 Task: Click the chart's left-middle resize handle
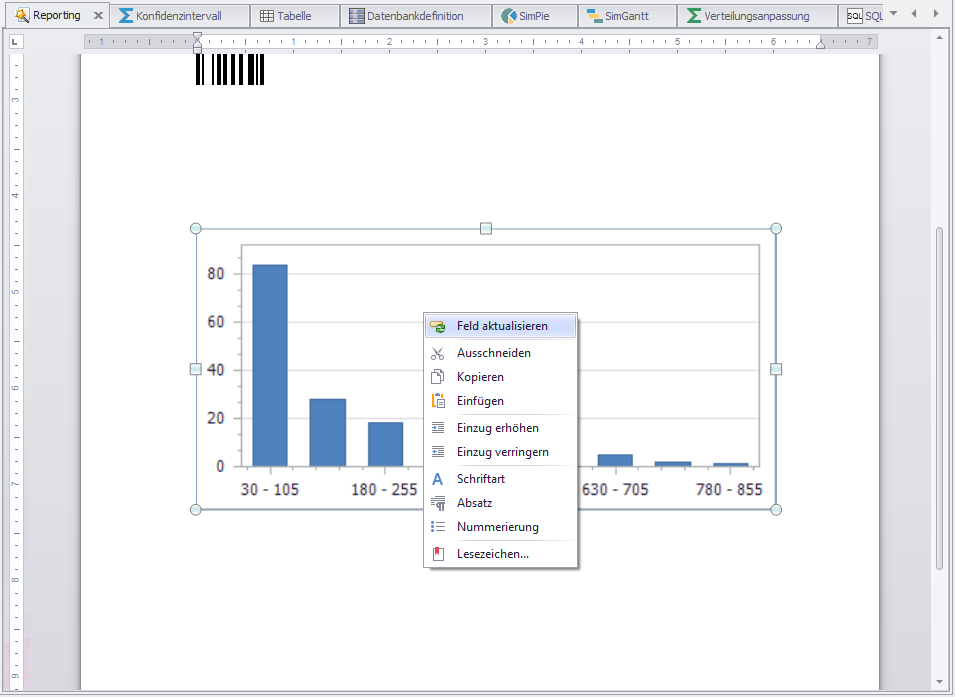196,369
